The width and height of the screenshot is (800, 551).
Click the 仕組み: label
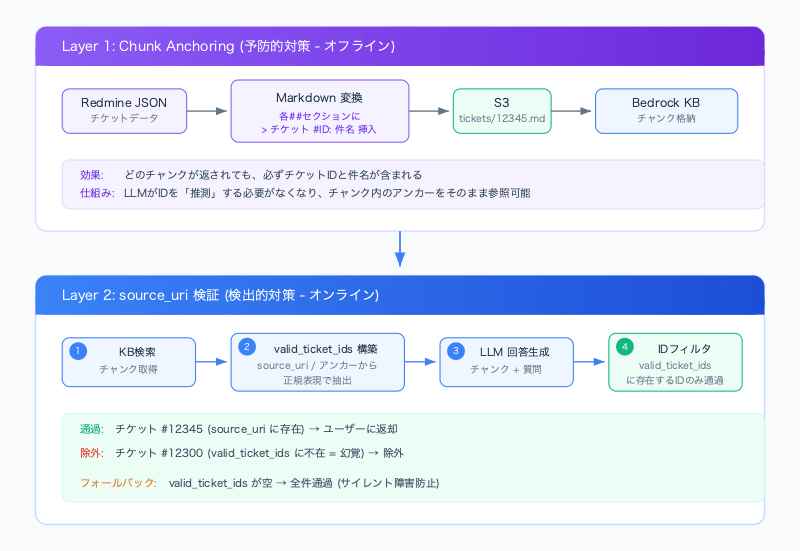[x=97, y=193]
